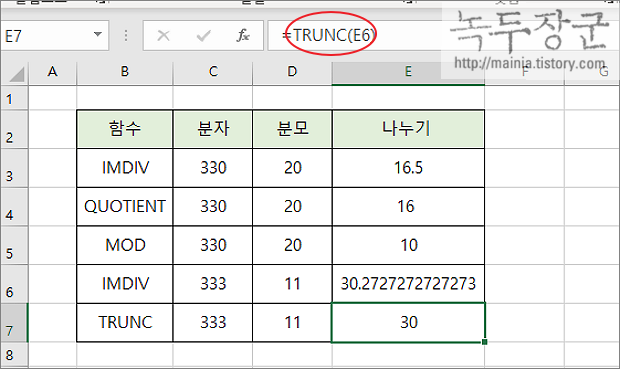Select column C header
Image resolution: width=620 pixels, height=369 pixels.
(x=213, y=73)
